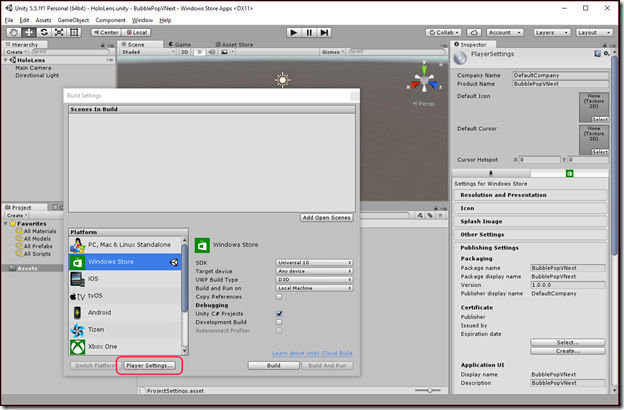Screen dimensions: 624x410
Task: Open the Edit menu
Action: 24,20
